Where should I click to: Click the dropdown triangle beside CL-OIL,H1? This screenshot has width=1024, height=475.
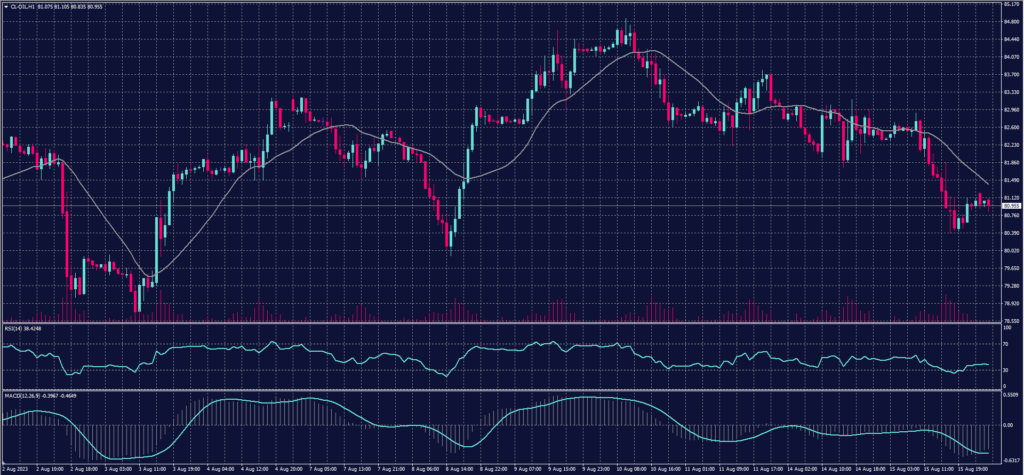(x=4, y=5)
